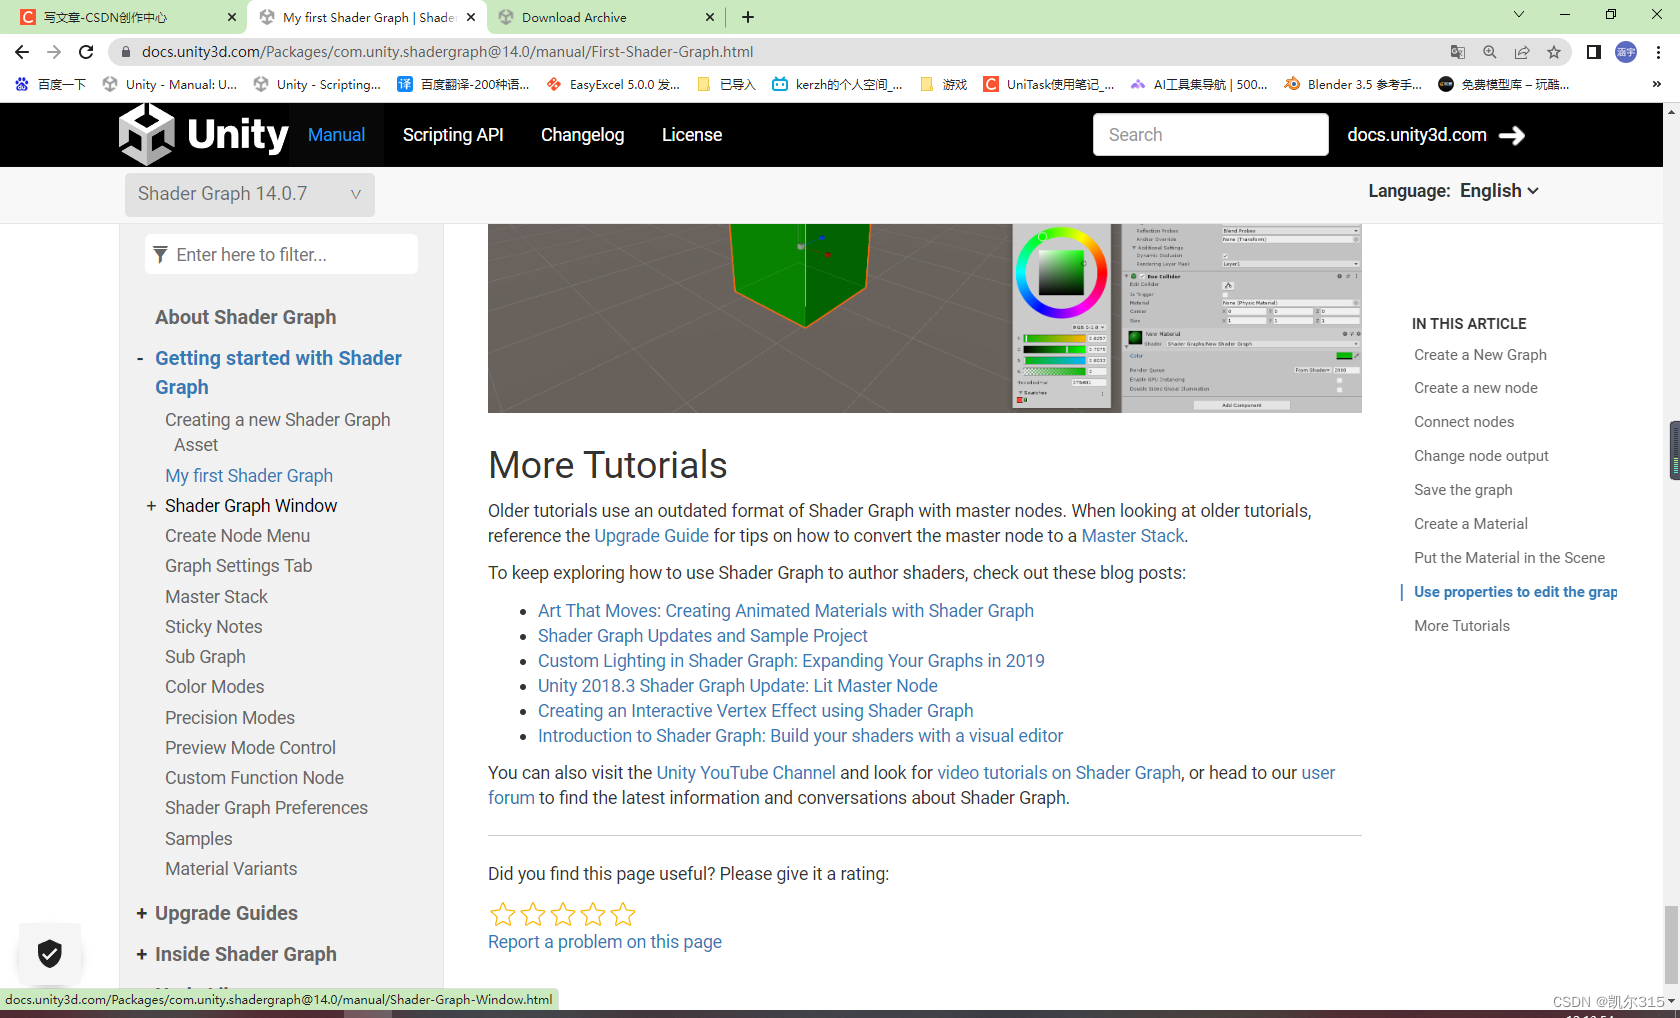Open the Changelog tab

tap(582, 135)
